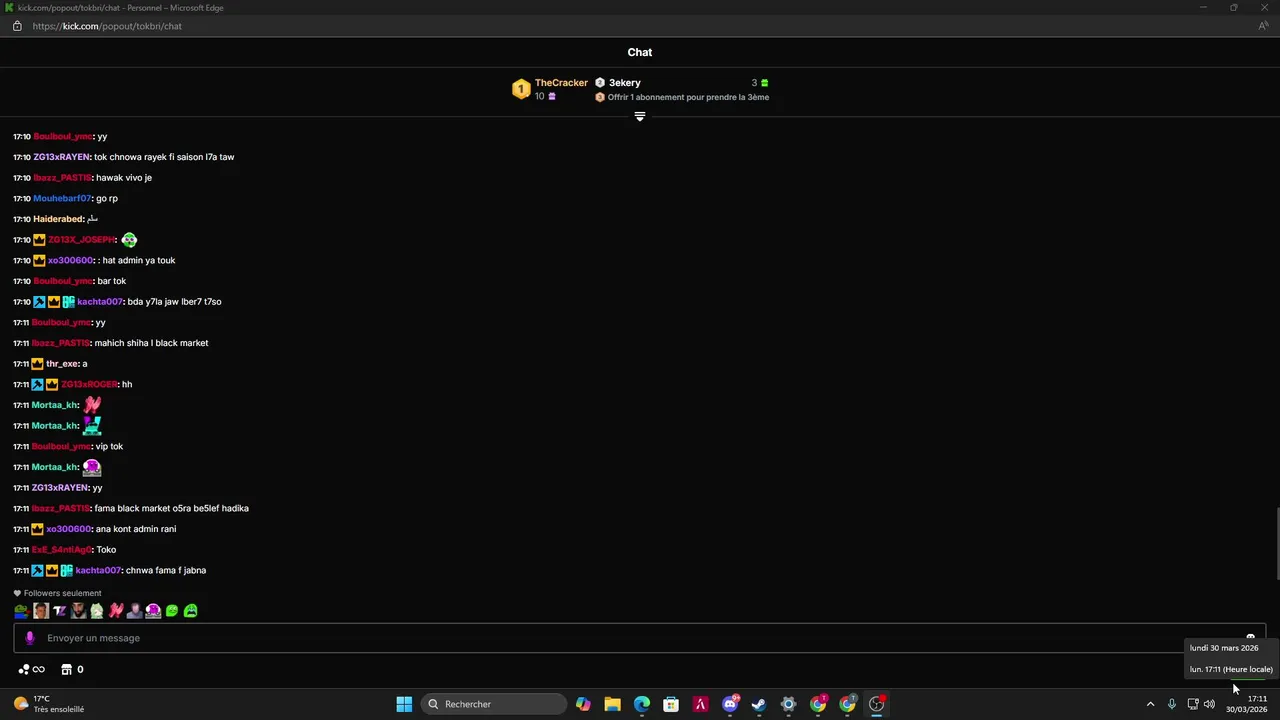
Task: Click the Rechercher taskbar search box
Action: click(494, 704)
